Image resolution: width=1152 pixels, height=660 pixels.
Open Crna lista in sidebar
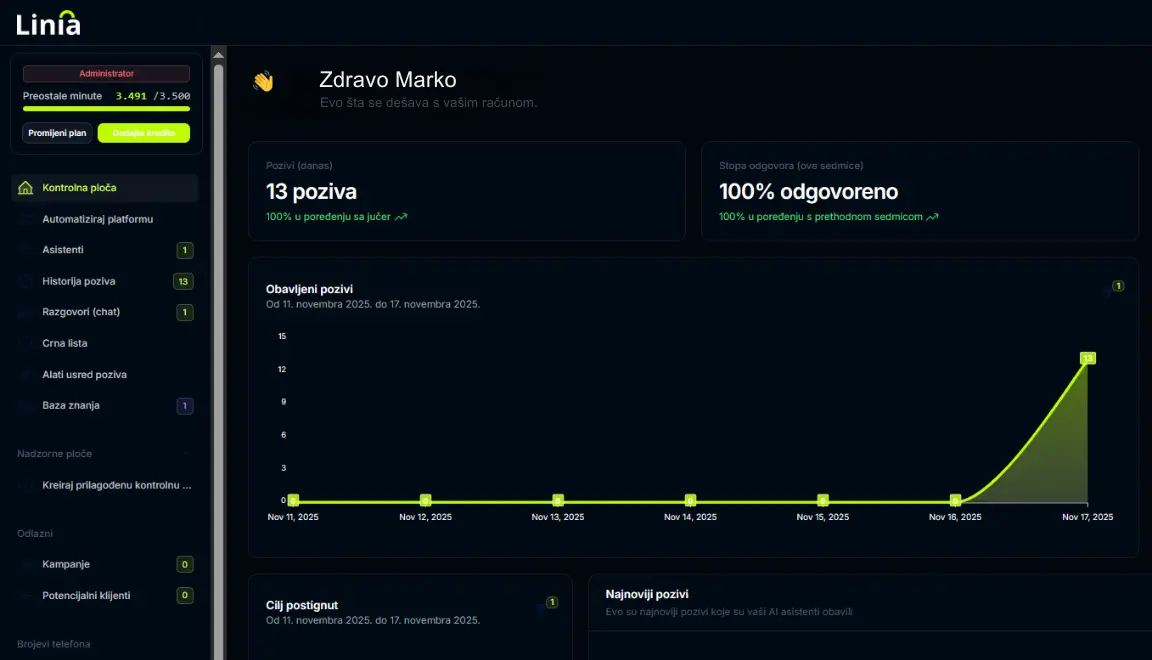coord(65,343)
